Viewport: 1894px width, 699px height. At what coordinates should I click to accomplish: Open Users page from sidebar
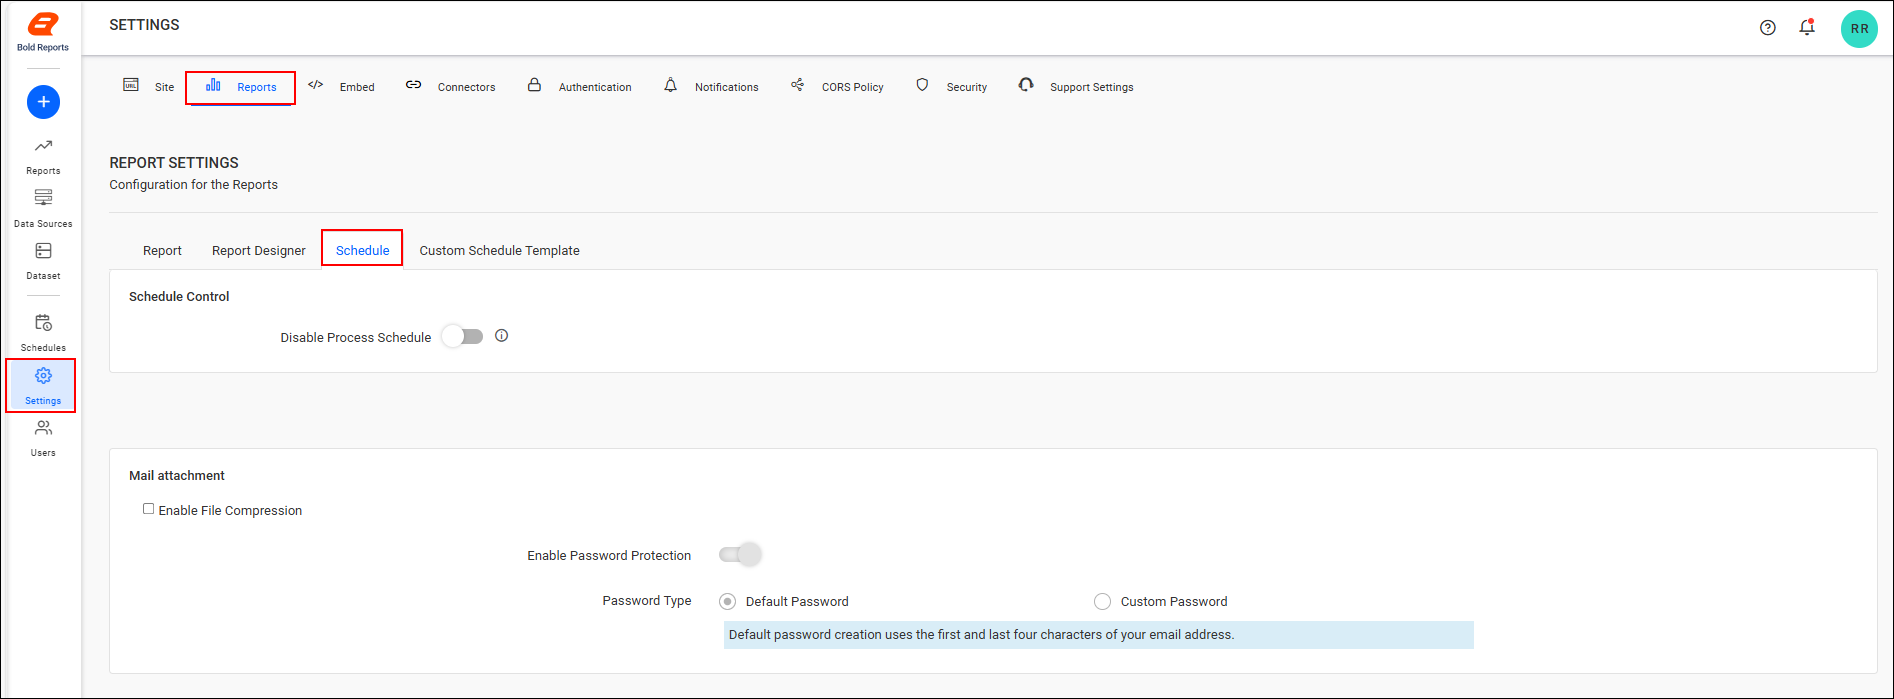point(43,438)
